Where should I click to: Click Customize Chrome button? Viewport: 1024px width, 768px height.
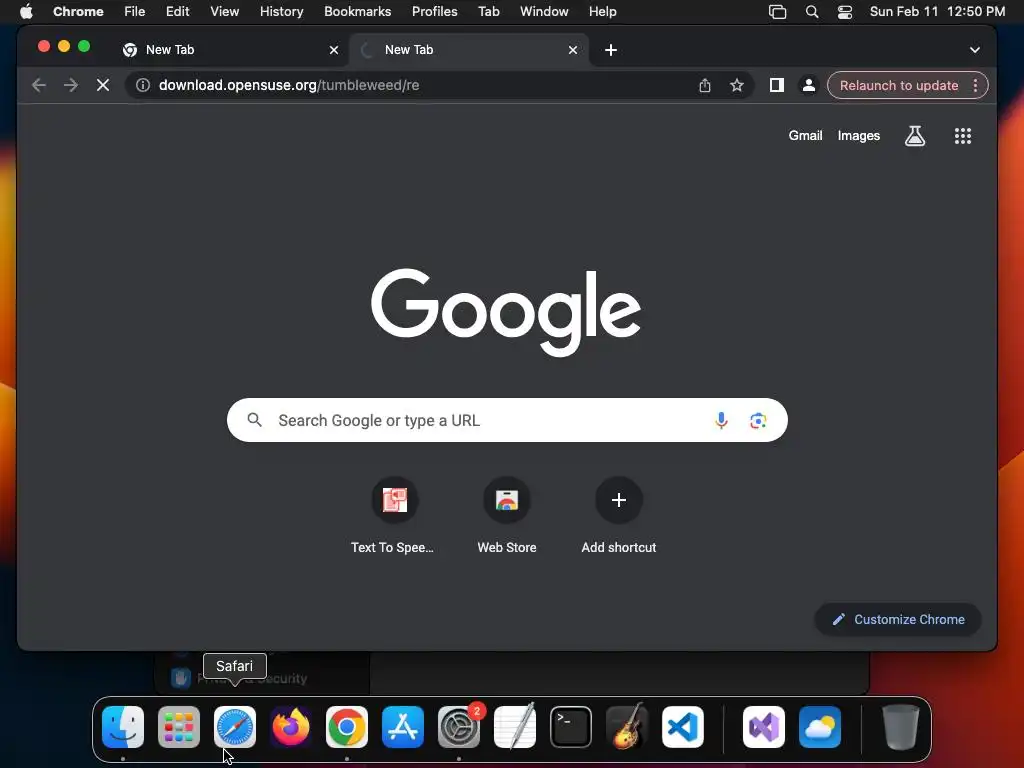[x=898, y=619]
